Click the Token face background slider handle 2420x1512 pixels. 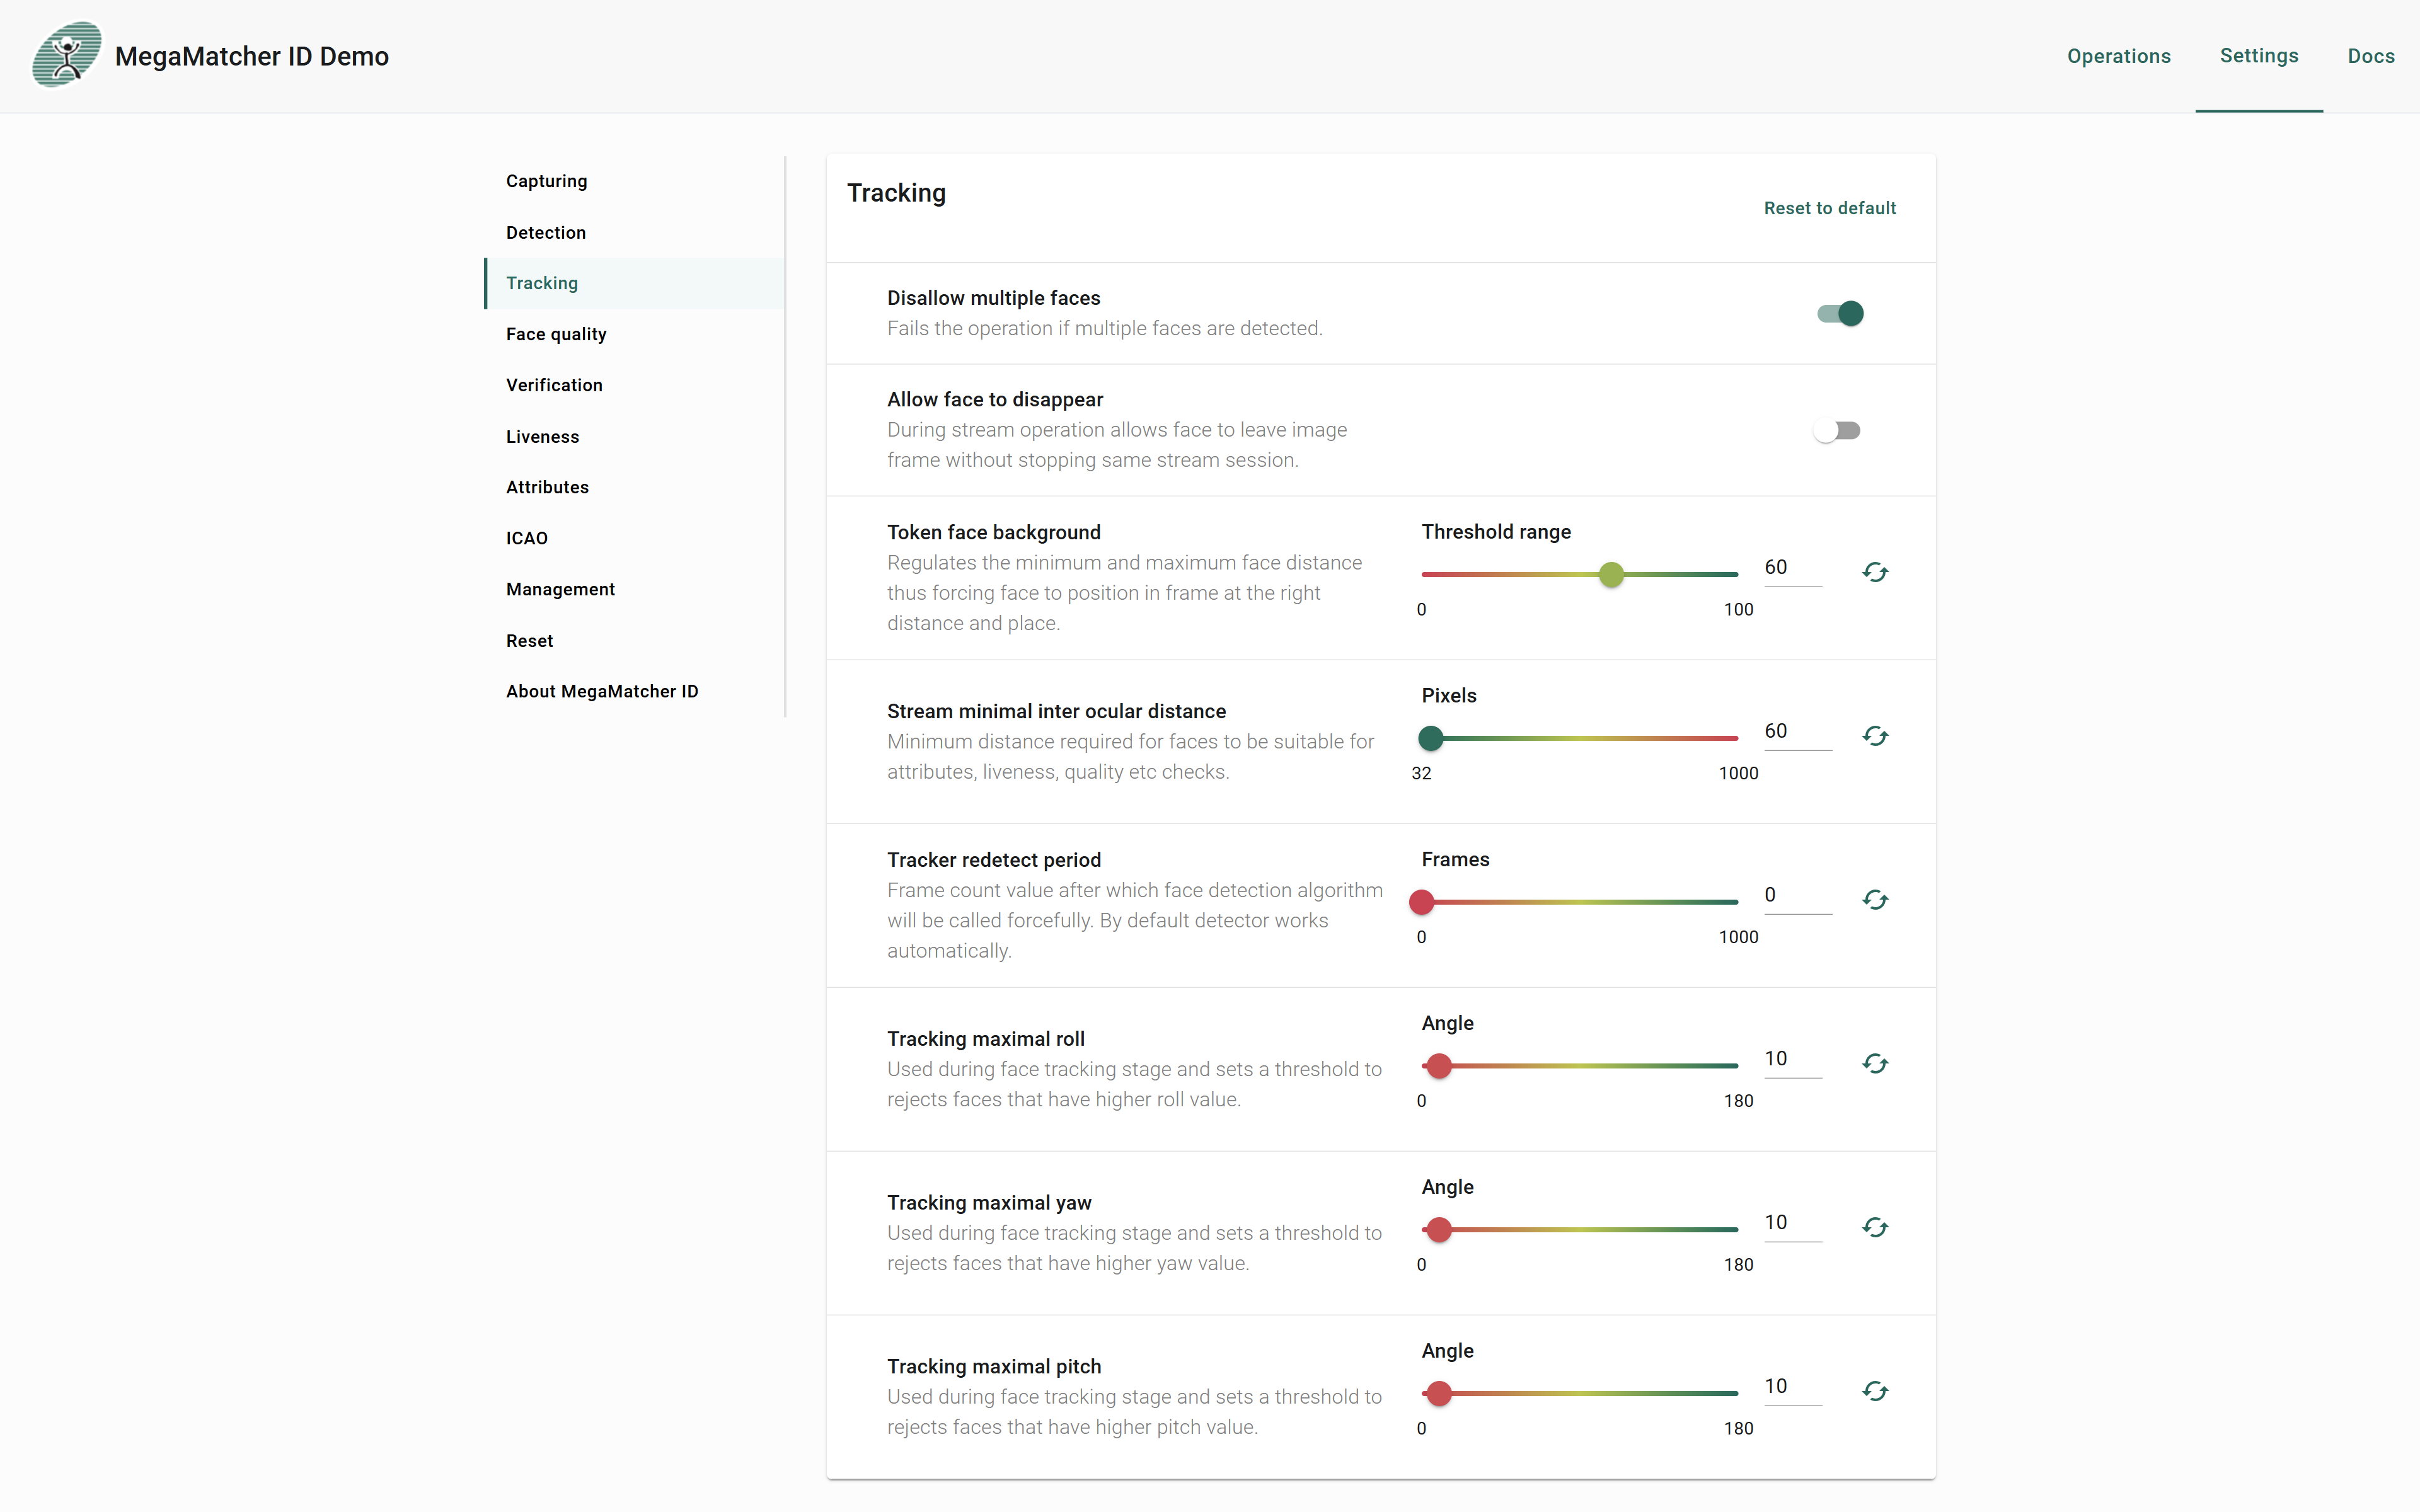click(1611, 575)
